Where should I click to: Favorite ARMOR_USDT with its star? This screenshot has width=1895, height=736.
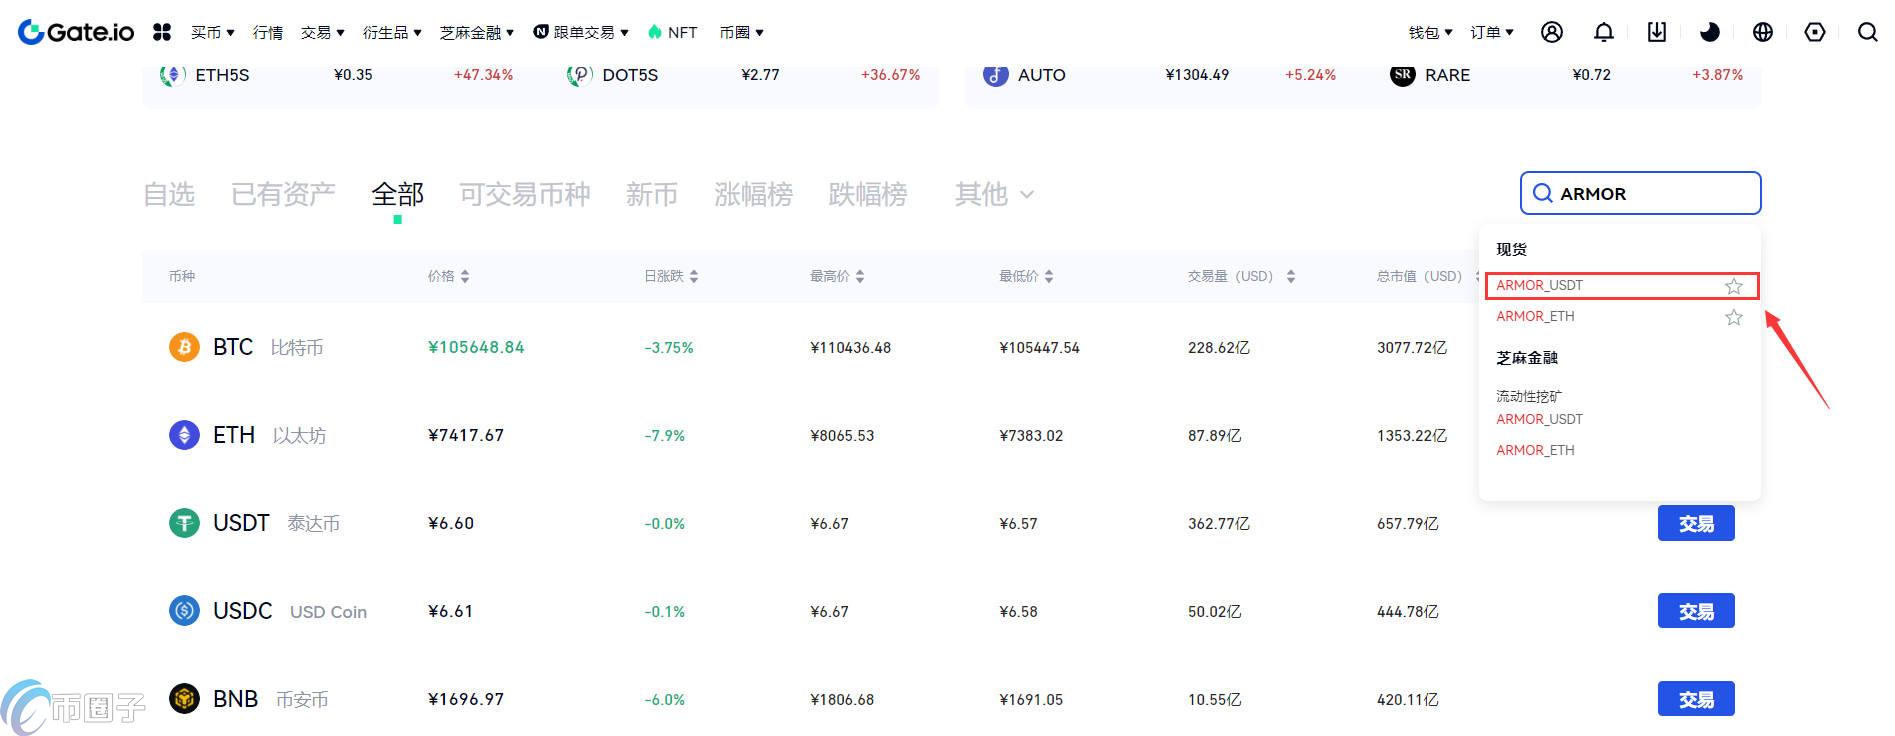pyautogui.click(x=1734, y=286)
